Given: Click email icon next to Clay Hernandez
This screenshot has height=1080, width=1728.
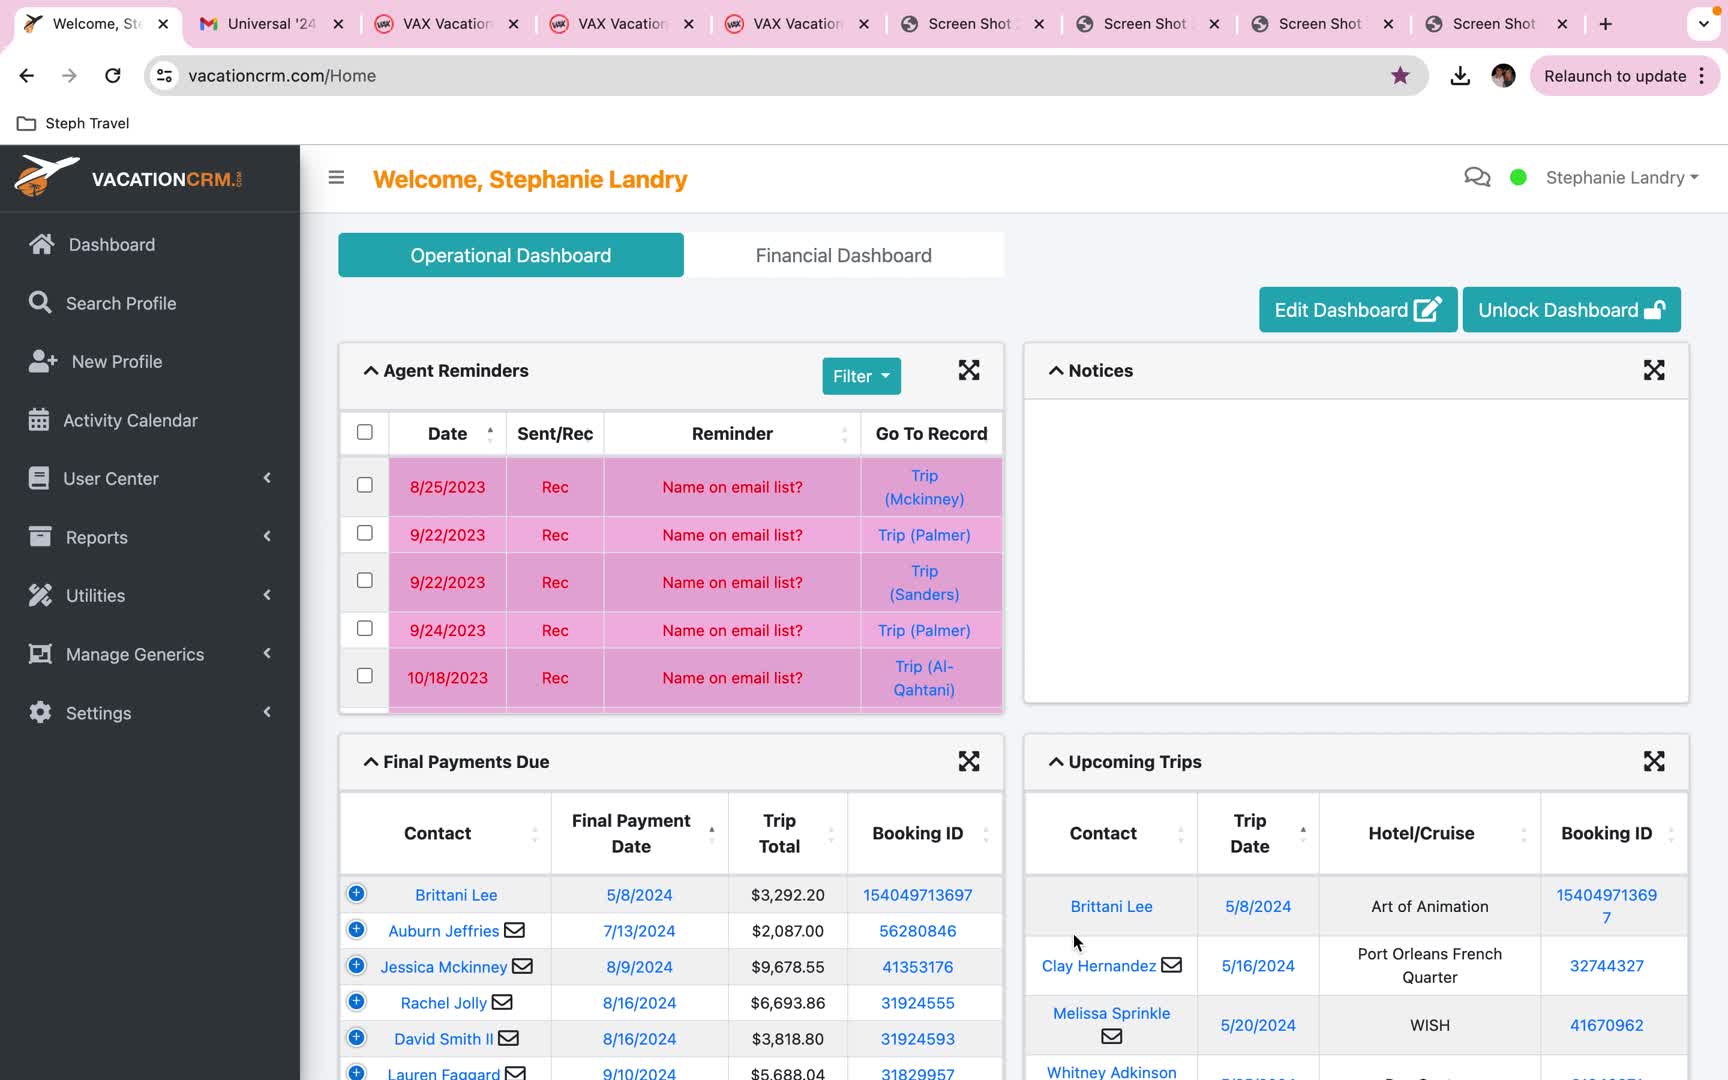Looking at the screenshot, I should click(1171, 965).
